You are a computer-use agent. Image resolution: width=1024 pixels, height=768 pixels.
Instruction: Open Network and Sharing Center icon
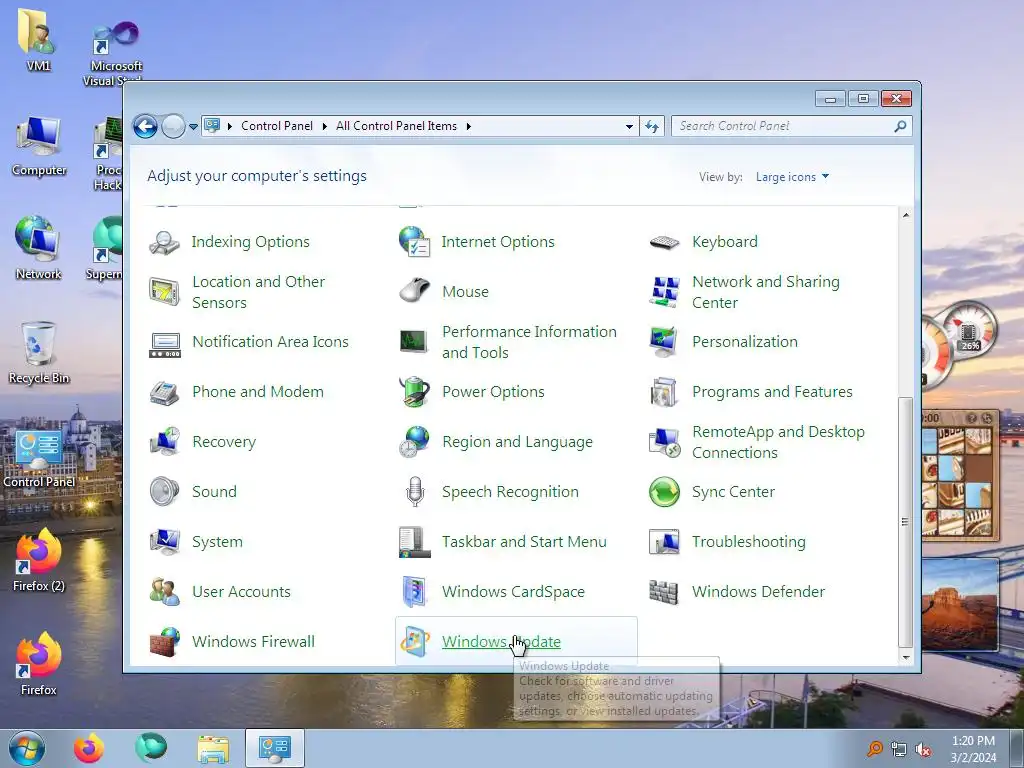[x=665, y=292]
